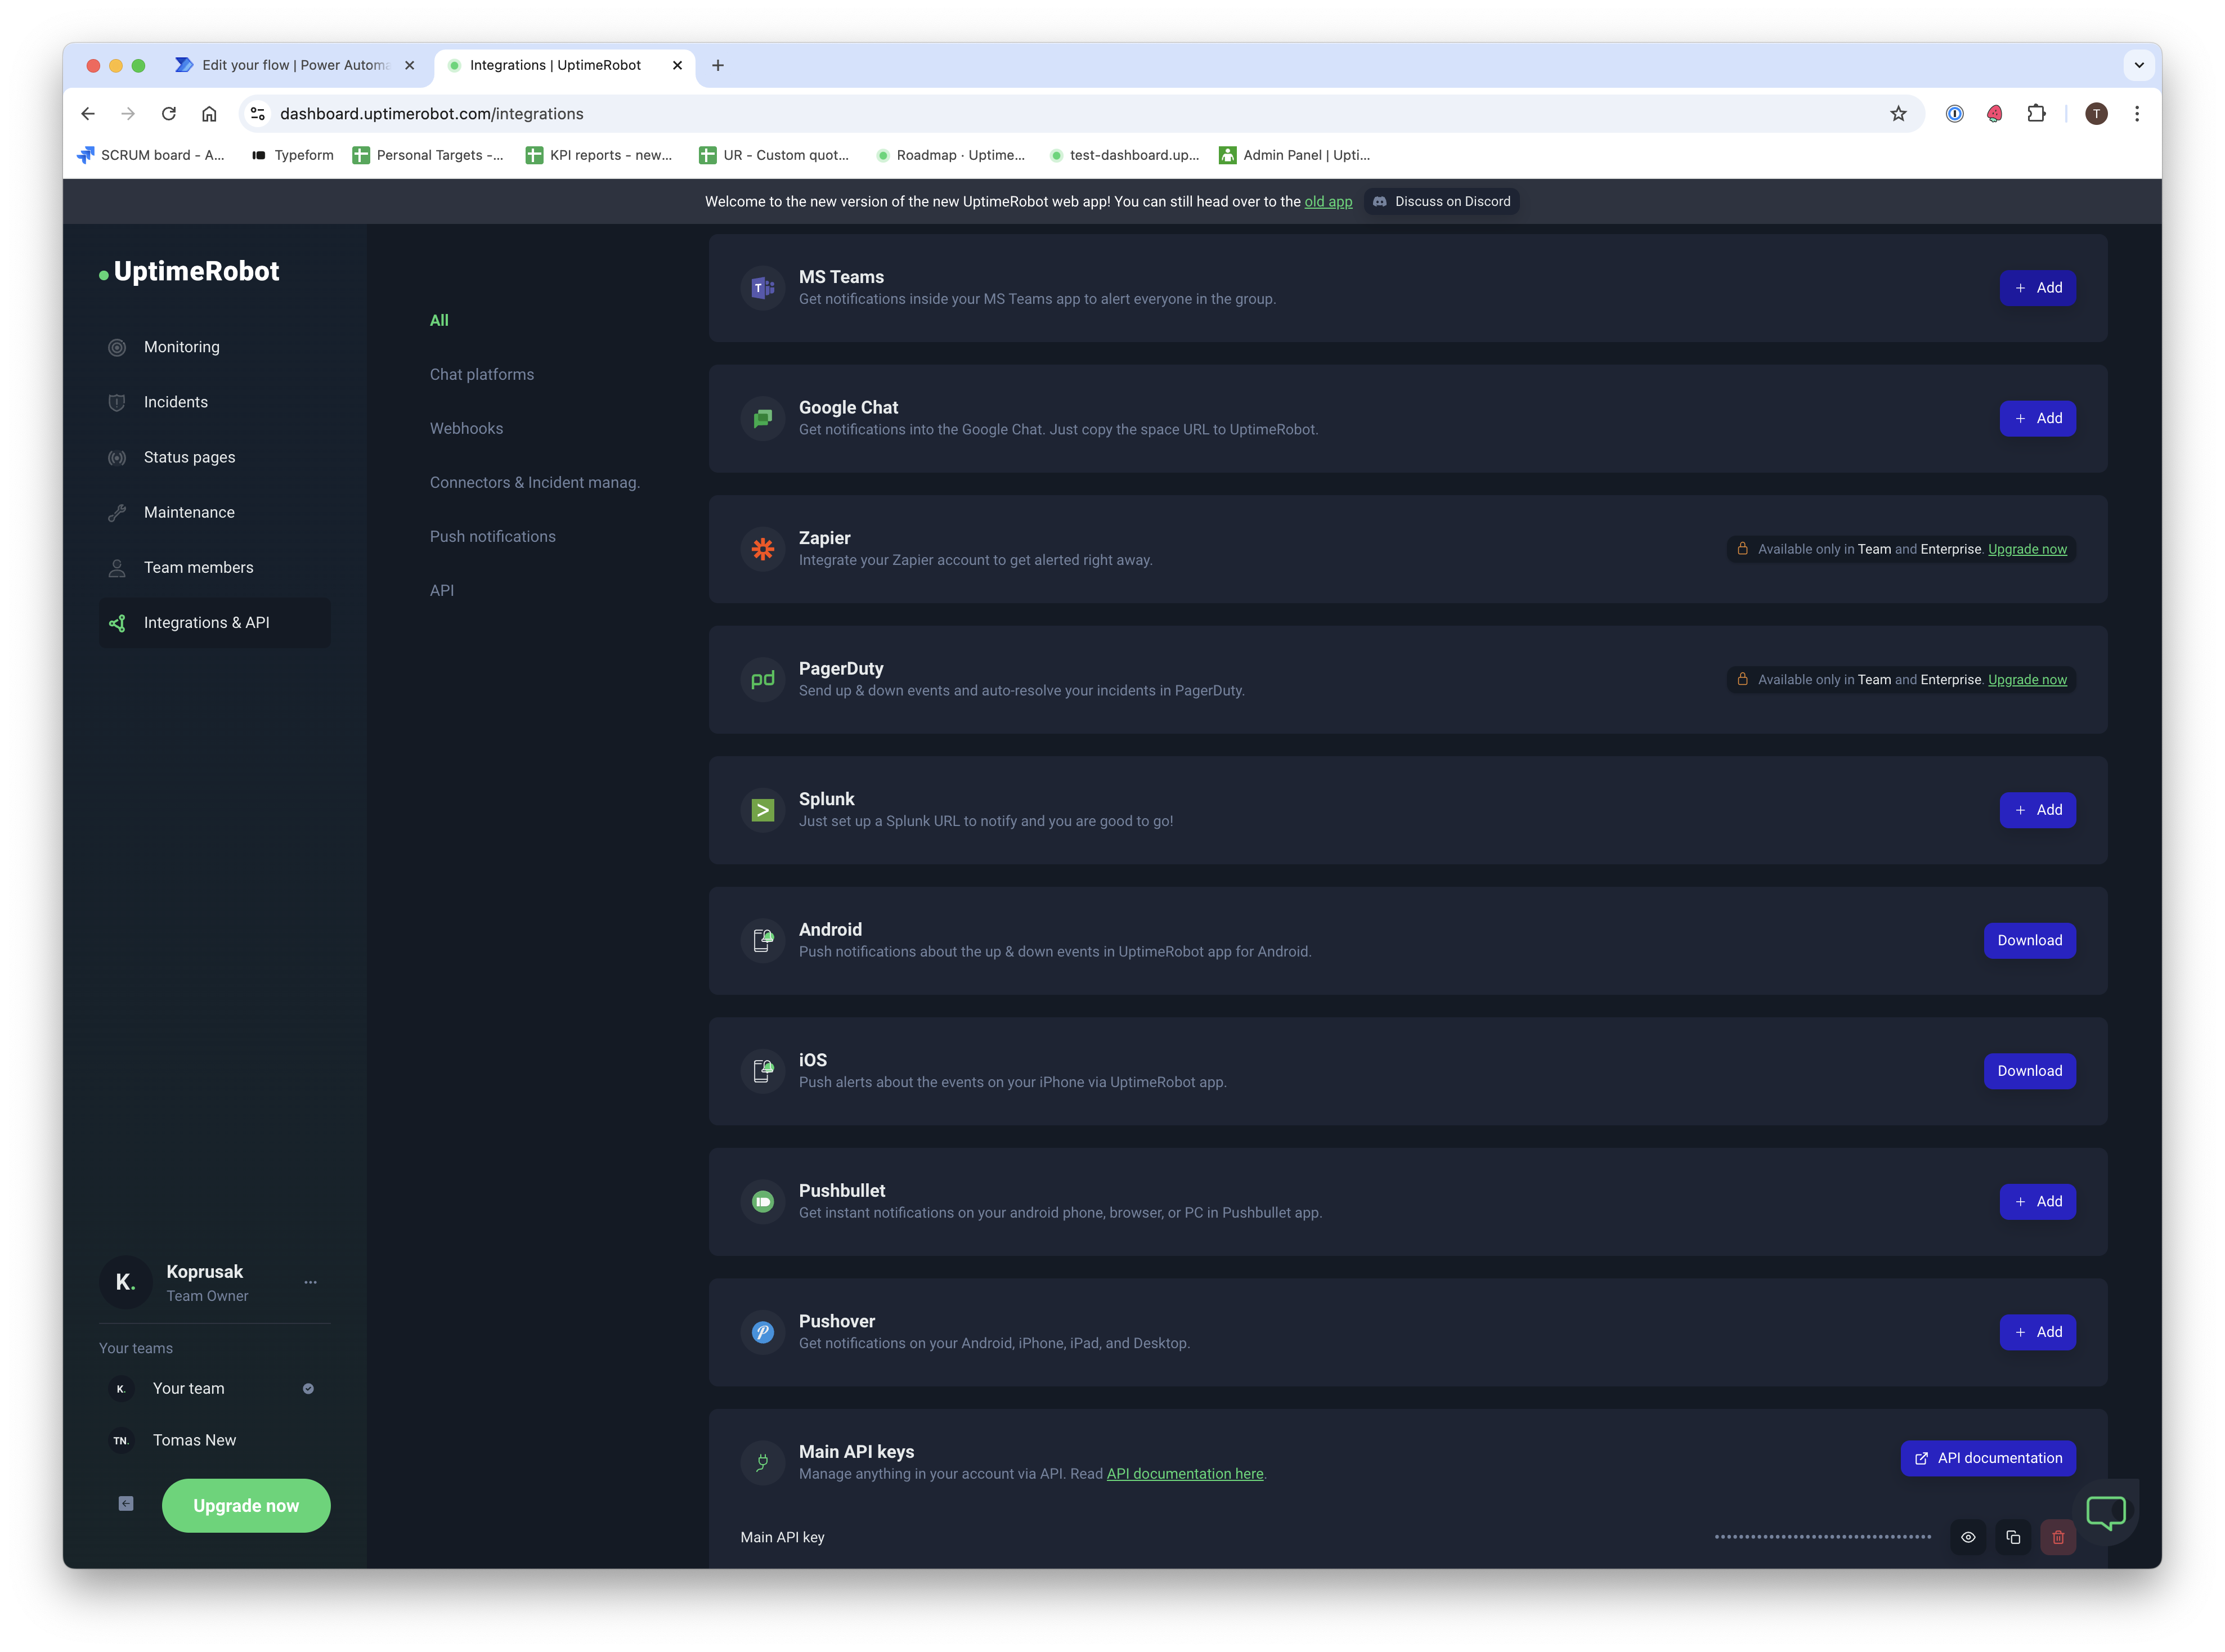Open Chrome three-dot menu
2225x1652 pixels.
coord(2136,114)
